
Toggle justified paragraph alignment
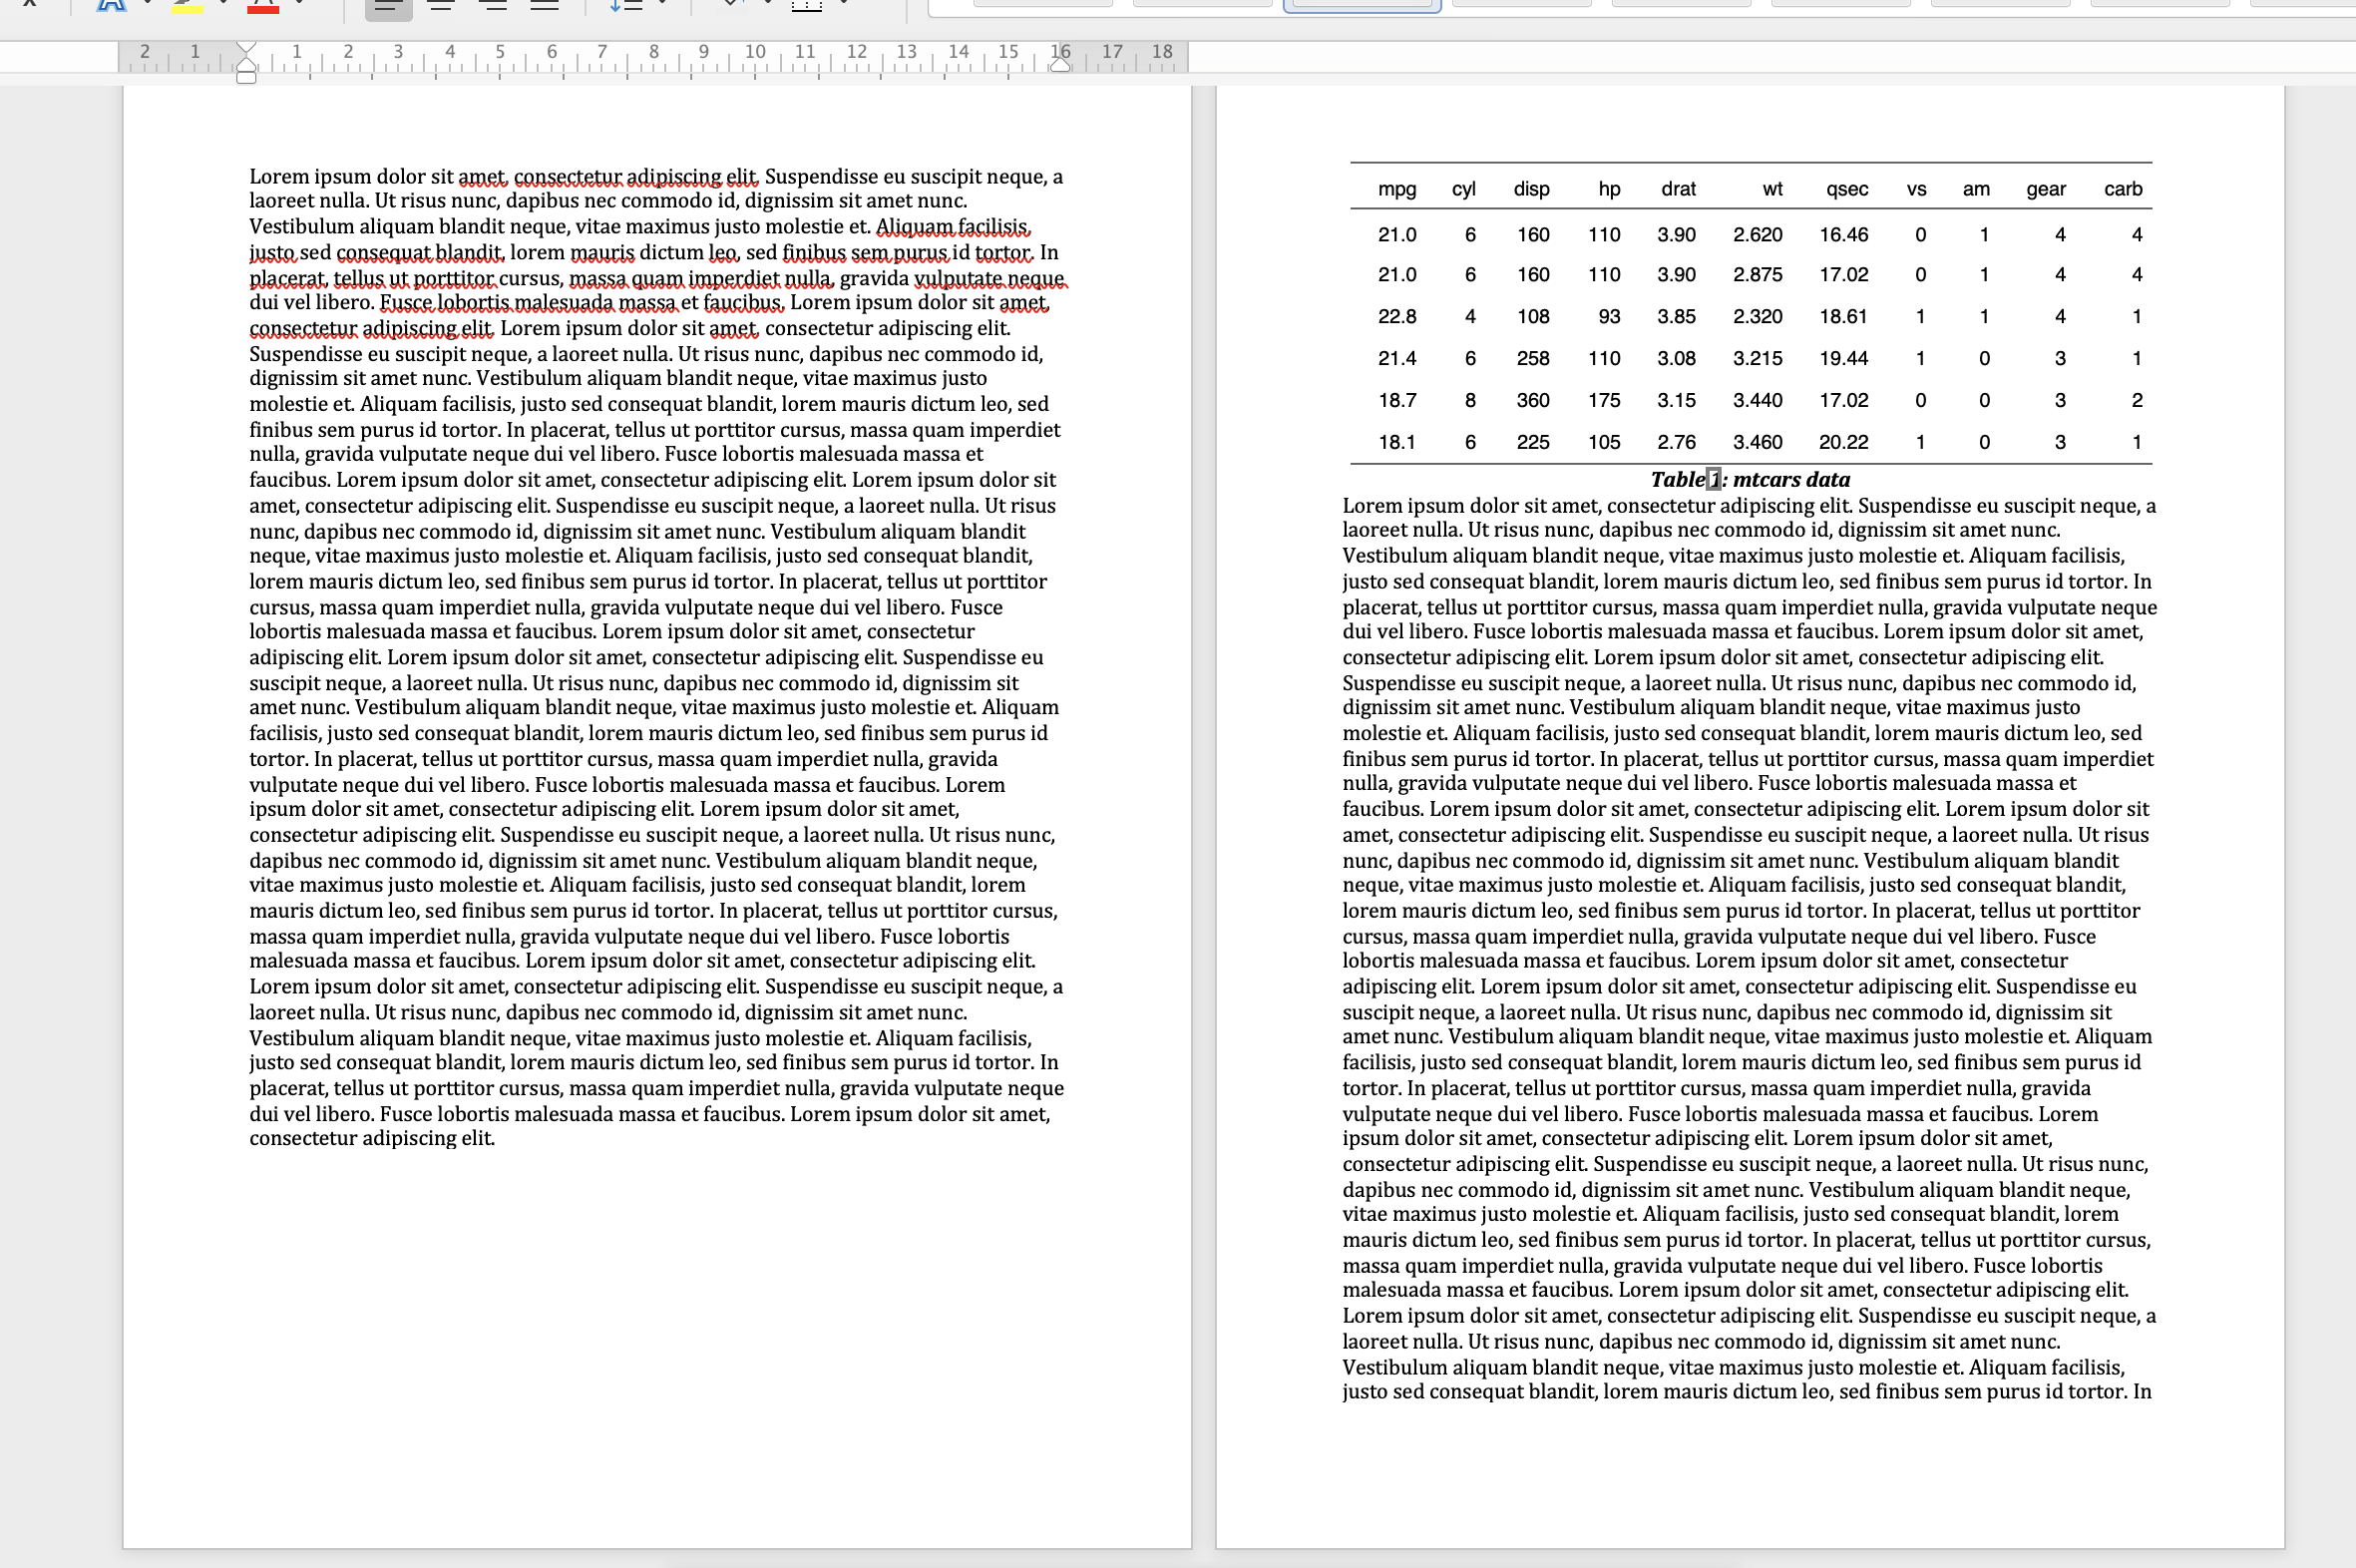[547, 6]
